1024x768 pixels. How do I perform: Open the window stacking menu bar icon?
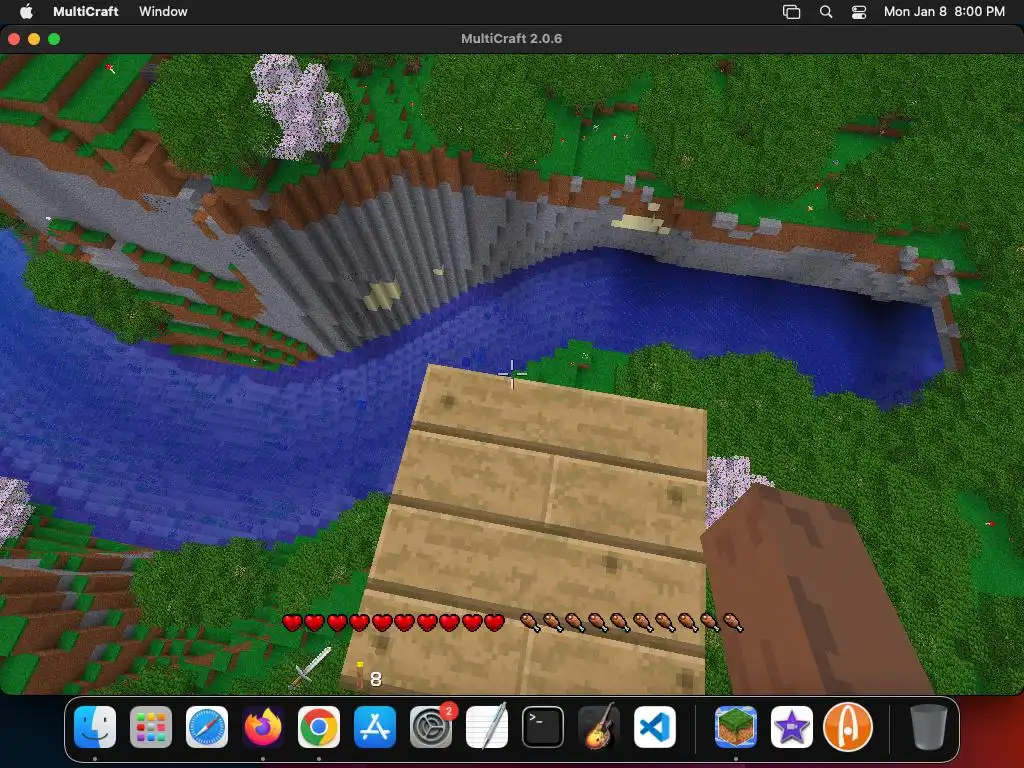[x=792, y=12]
